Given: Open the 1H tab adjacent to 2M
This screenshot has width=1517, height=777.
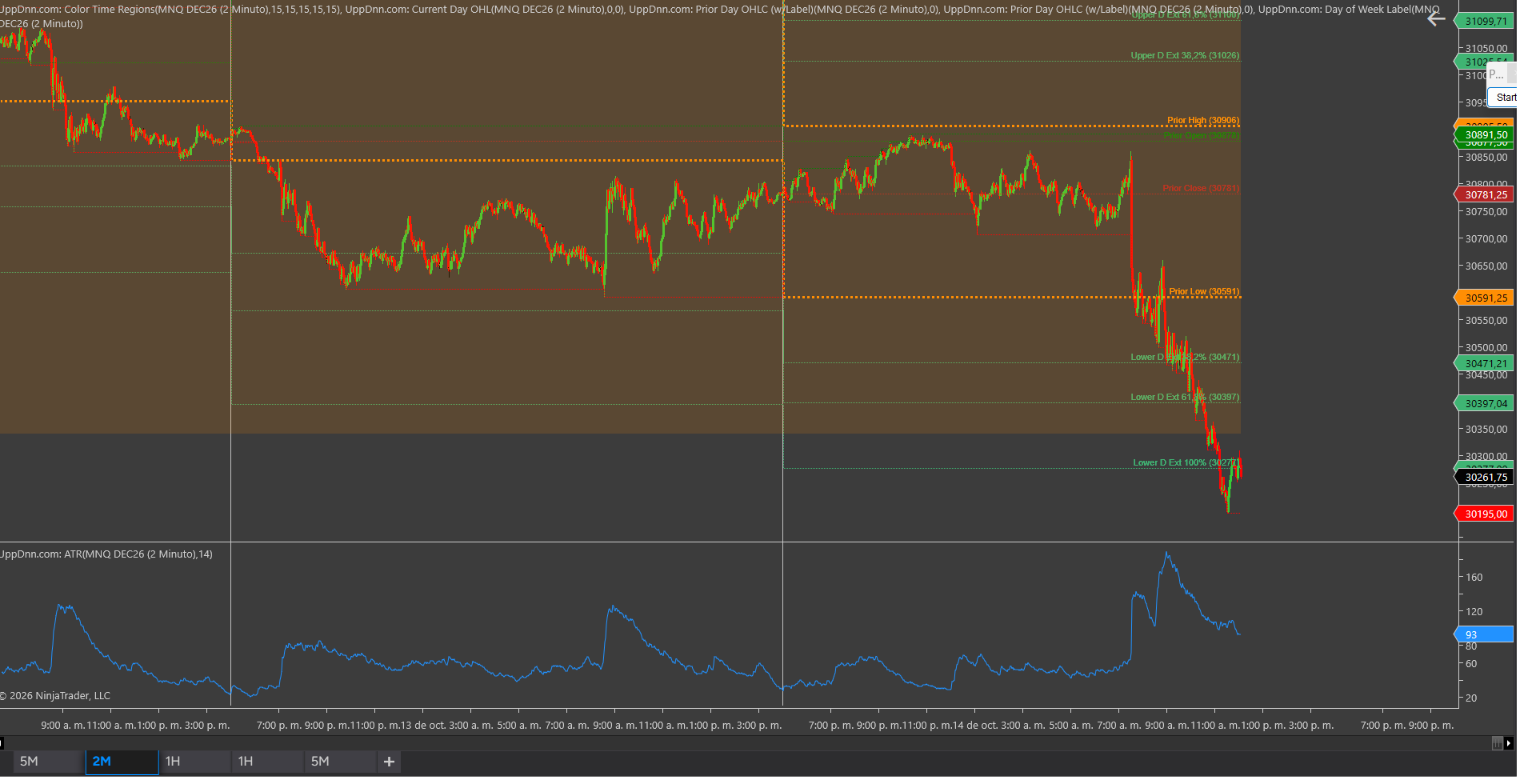Looking at the screenshot, I should [x=193, y=762].
